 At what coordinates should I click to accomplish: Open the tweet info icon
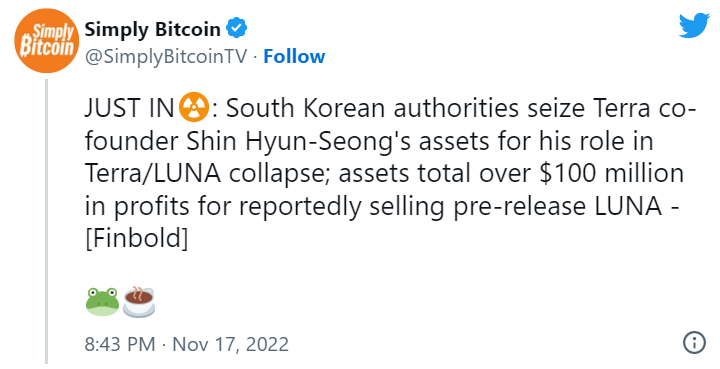tap(694, 342)
